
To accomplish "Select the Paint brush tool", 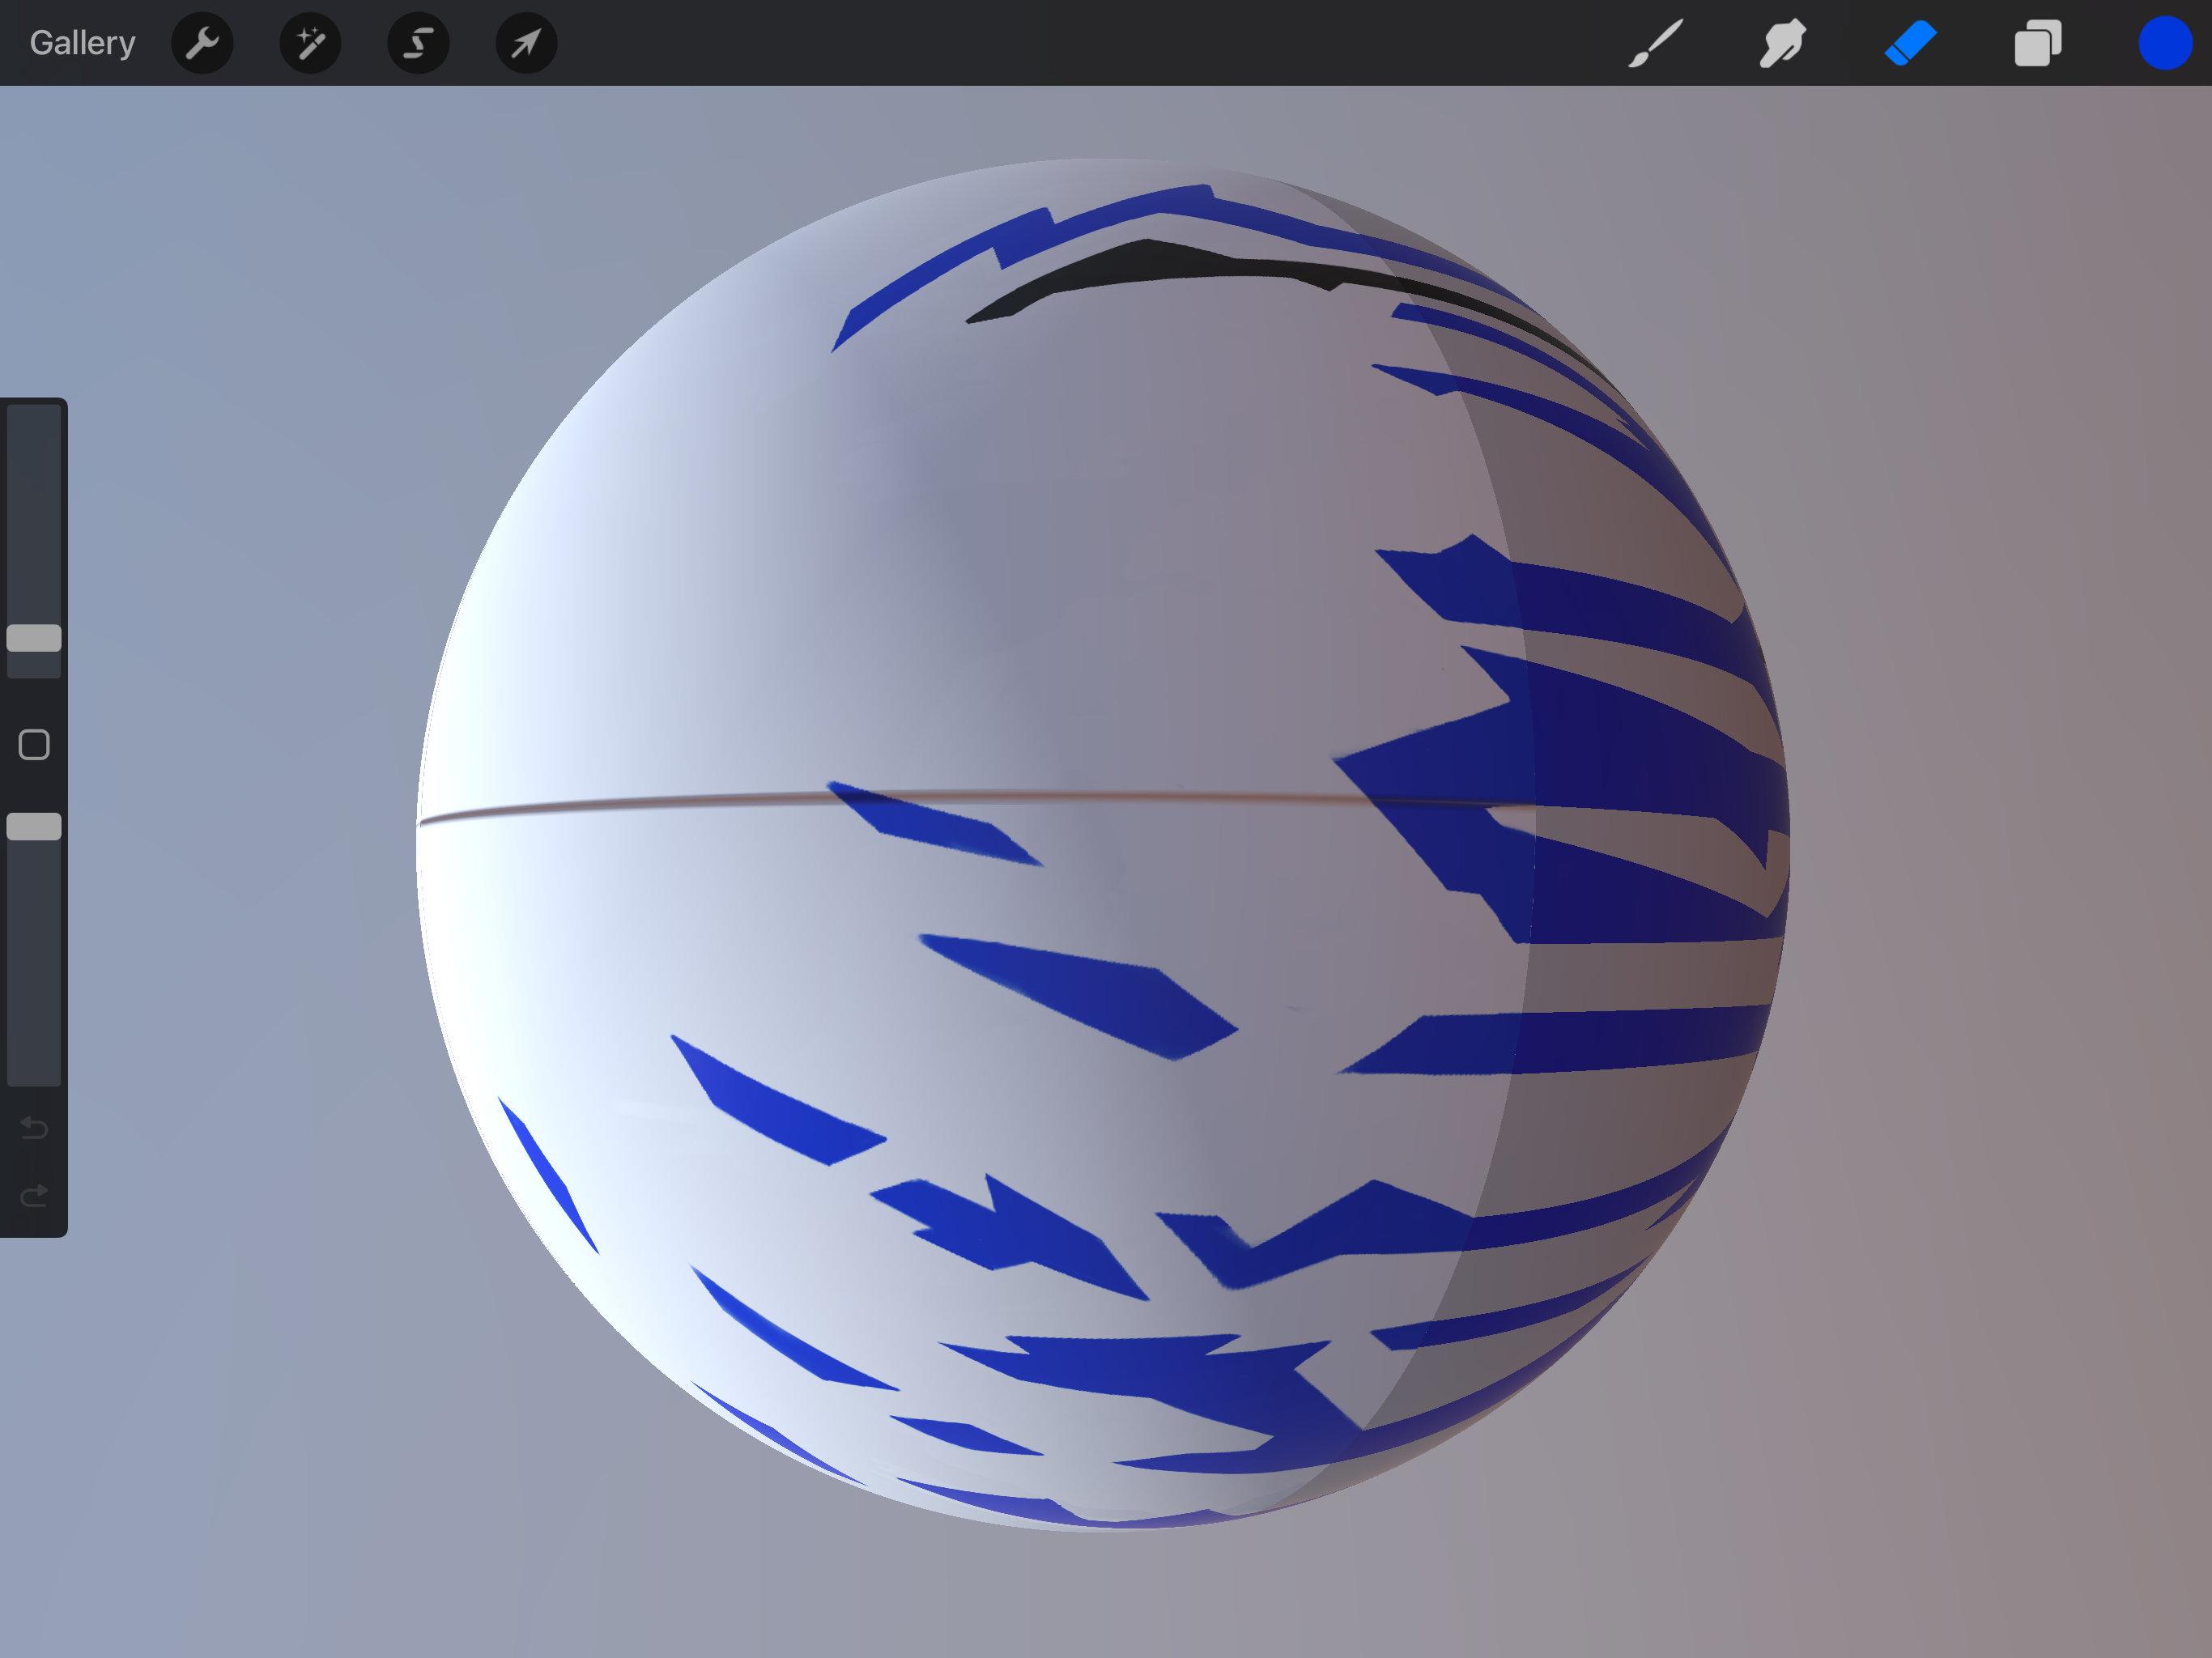I will 1655,43.
